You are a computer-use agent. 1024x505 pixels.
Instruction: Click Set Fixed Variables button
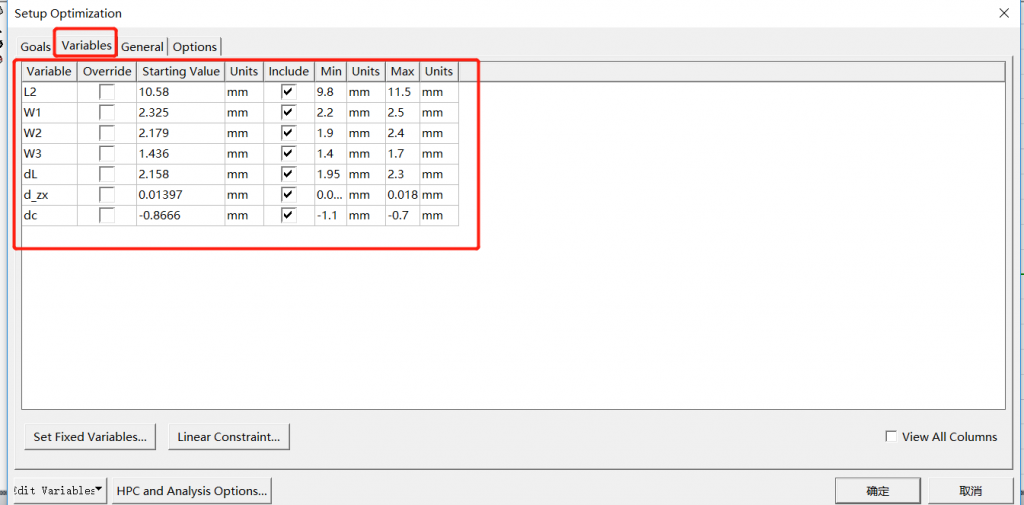click(90, 437)
